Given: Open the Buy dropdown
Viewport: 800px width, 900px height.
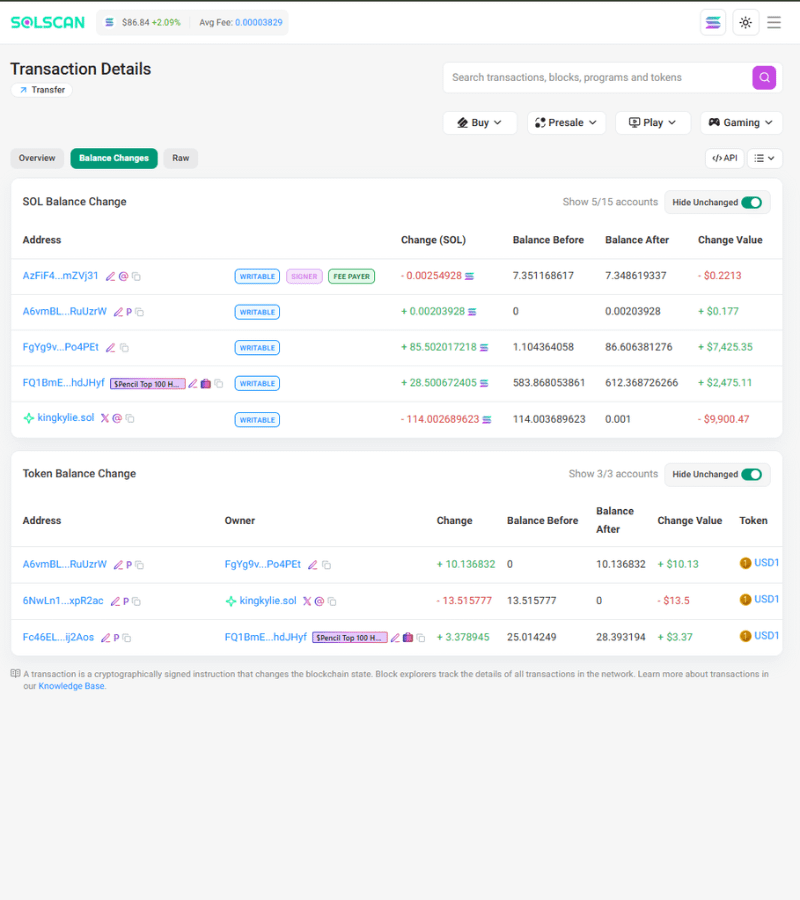Looking at the screenshot, I should (479, 122).
